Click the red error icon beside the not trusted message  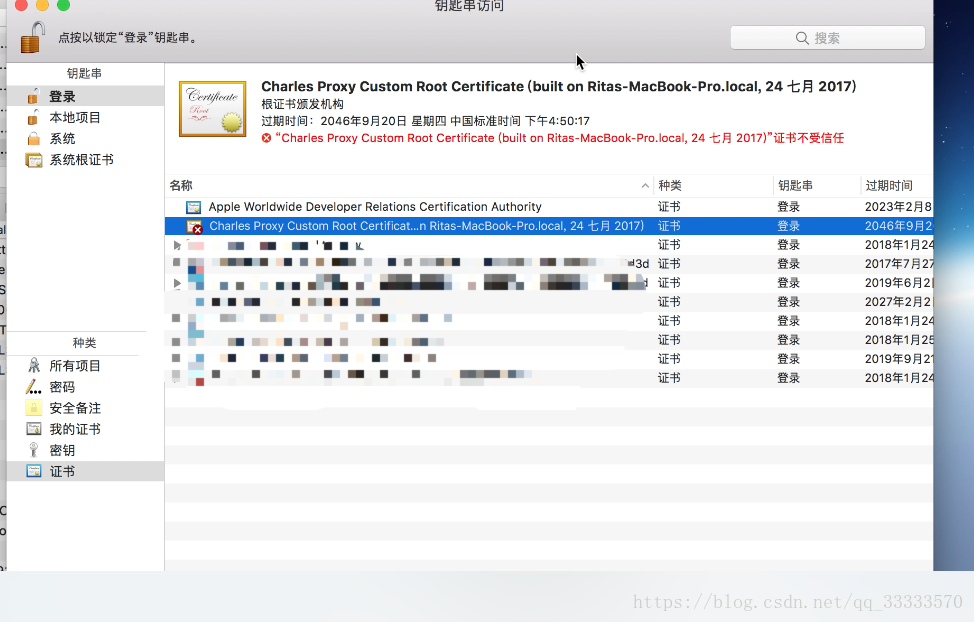tap(266, 138)
